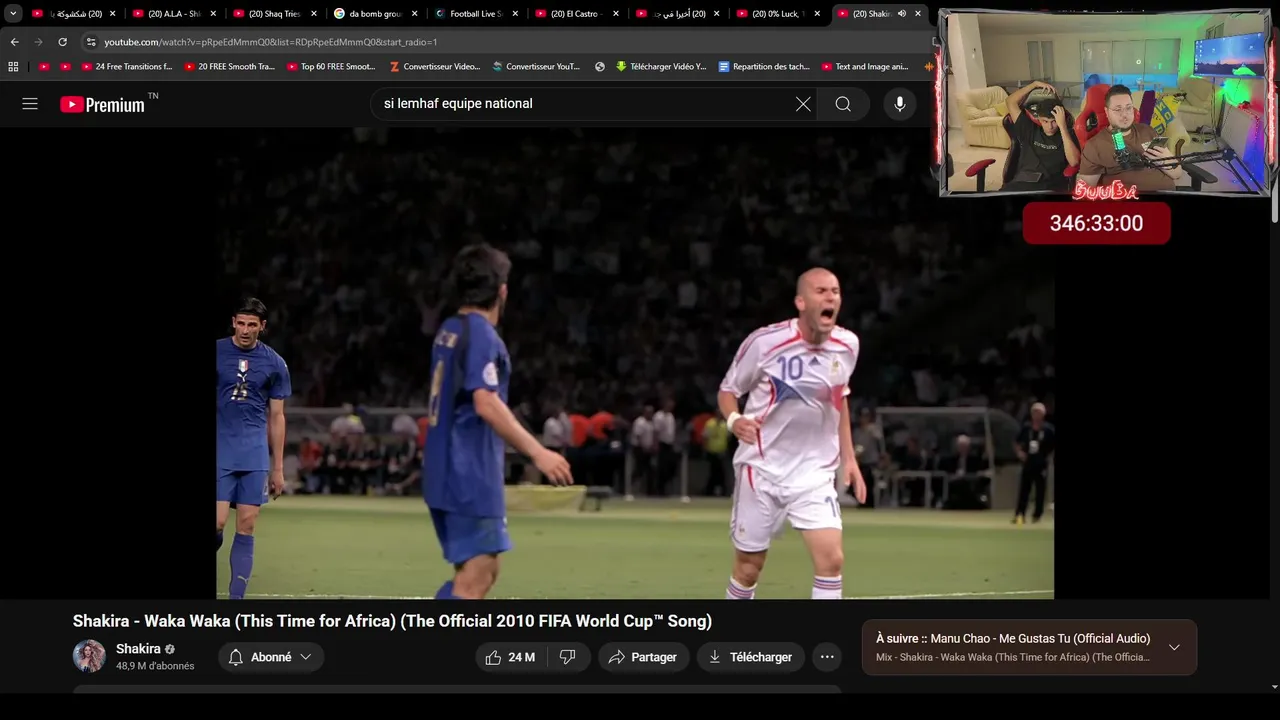Open Convertisseur Video bookmark

435,67
